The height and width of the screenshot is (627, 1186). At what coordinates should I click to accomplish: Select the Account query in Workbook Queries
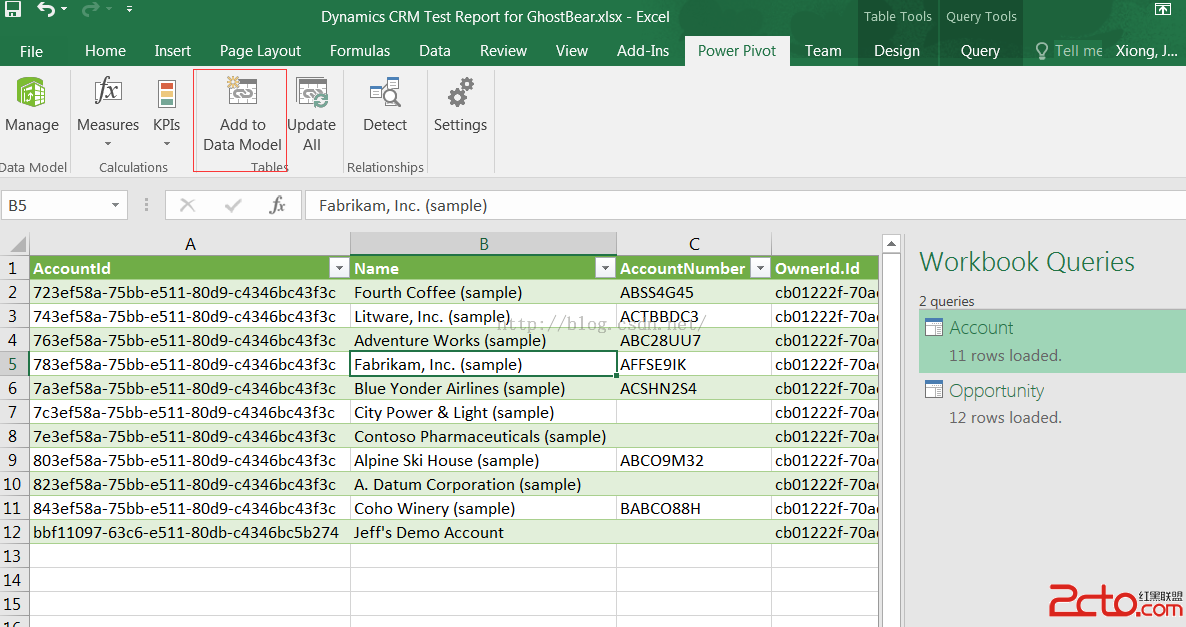1052,340
